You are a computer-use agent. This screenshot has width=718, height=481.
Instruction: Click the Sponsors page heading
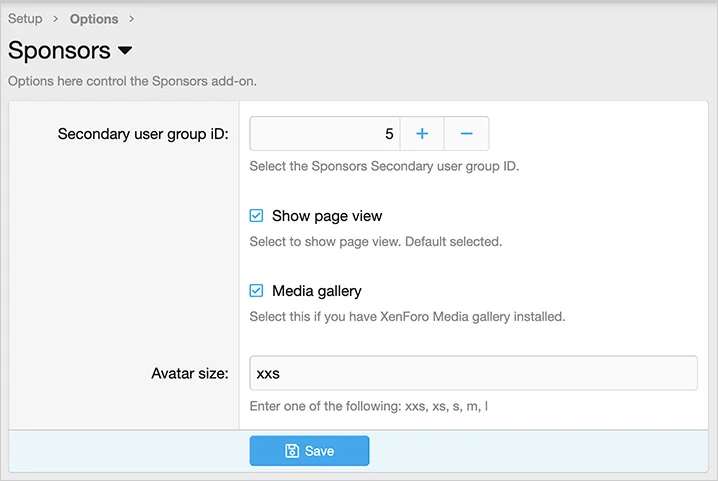coord(59,50)
